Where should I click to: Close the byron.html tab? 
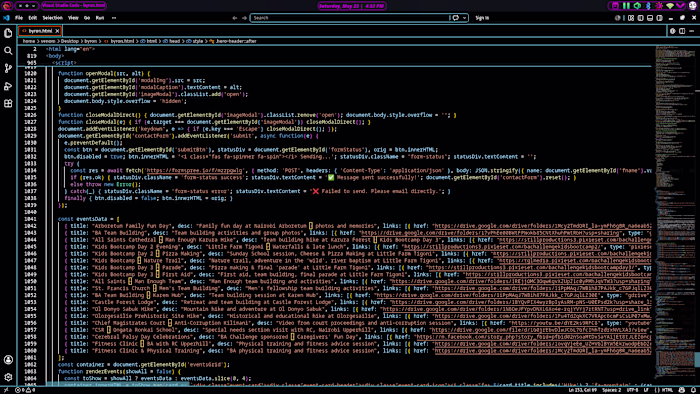tap(57, 31)
